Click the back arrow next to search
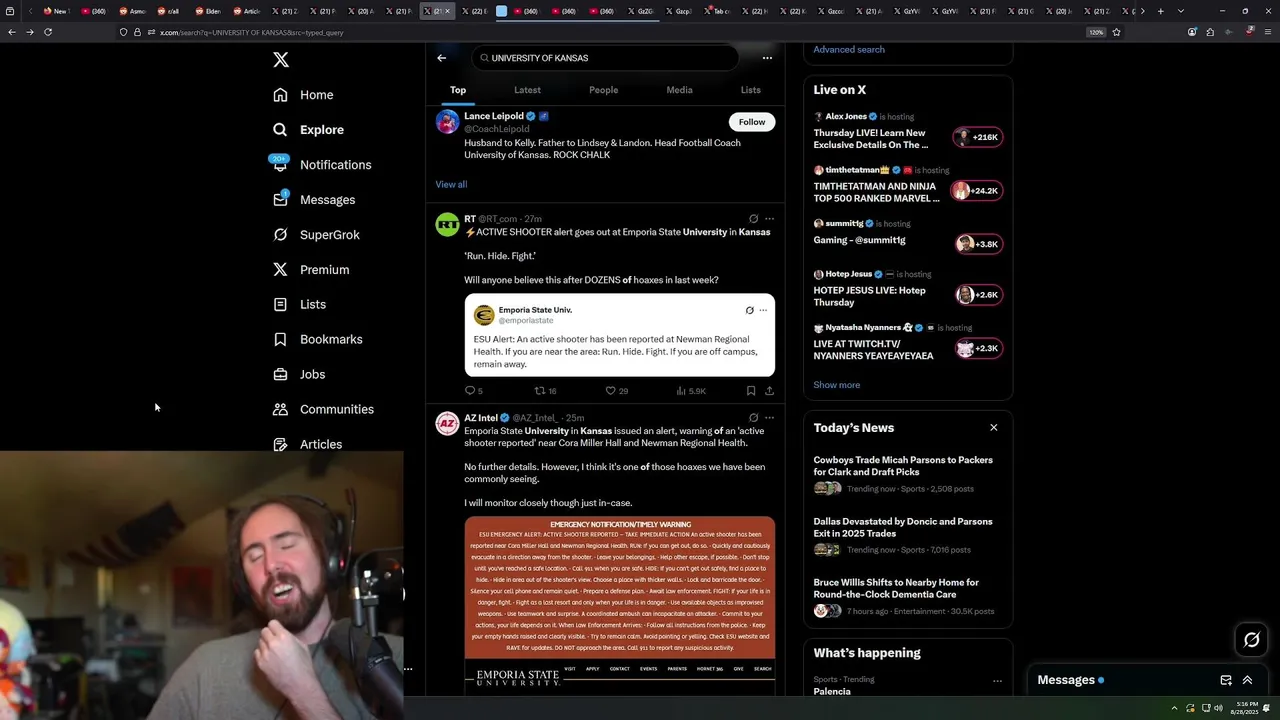This screenshot has height=720, width=1280. [441, 58]
